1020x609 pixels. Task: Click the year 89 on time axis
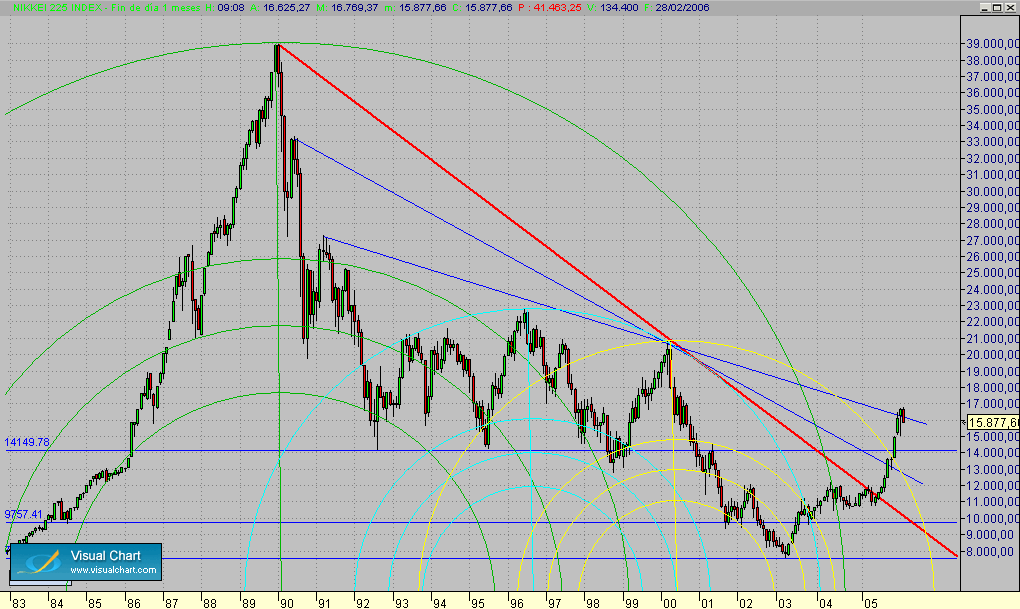coord(248,603)
